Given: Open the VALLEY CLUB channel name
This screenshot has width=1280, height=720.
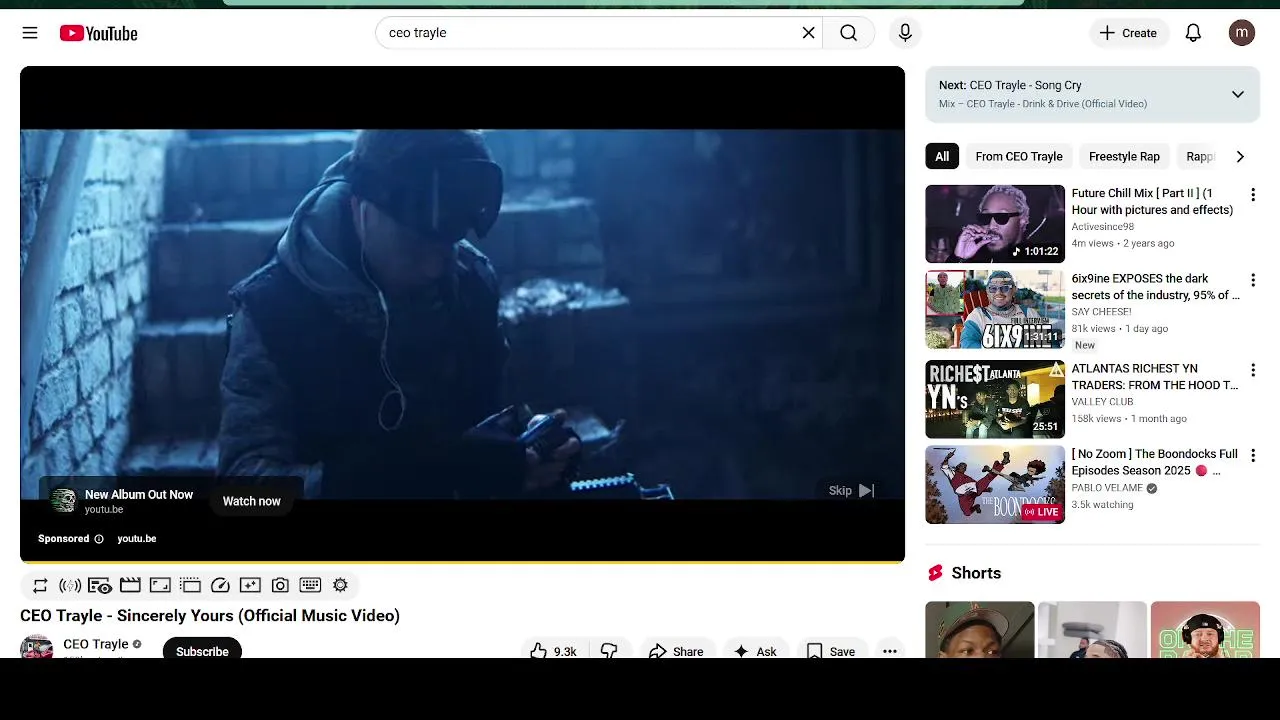Looking at the screenshot, I should pos(1102,402).
